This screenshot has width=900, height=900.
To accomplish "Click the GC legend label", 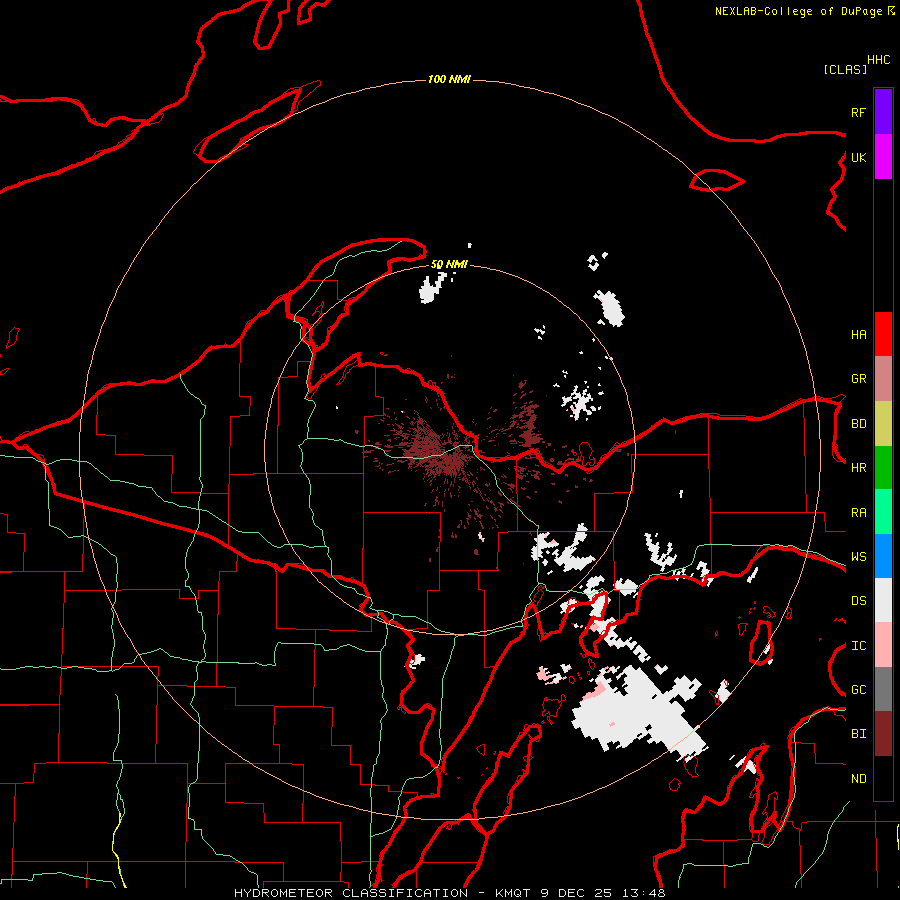I will 858,690.
